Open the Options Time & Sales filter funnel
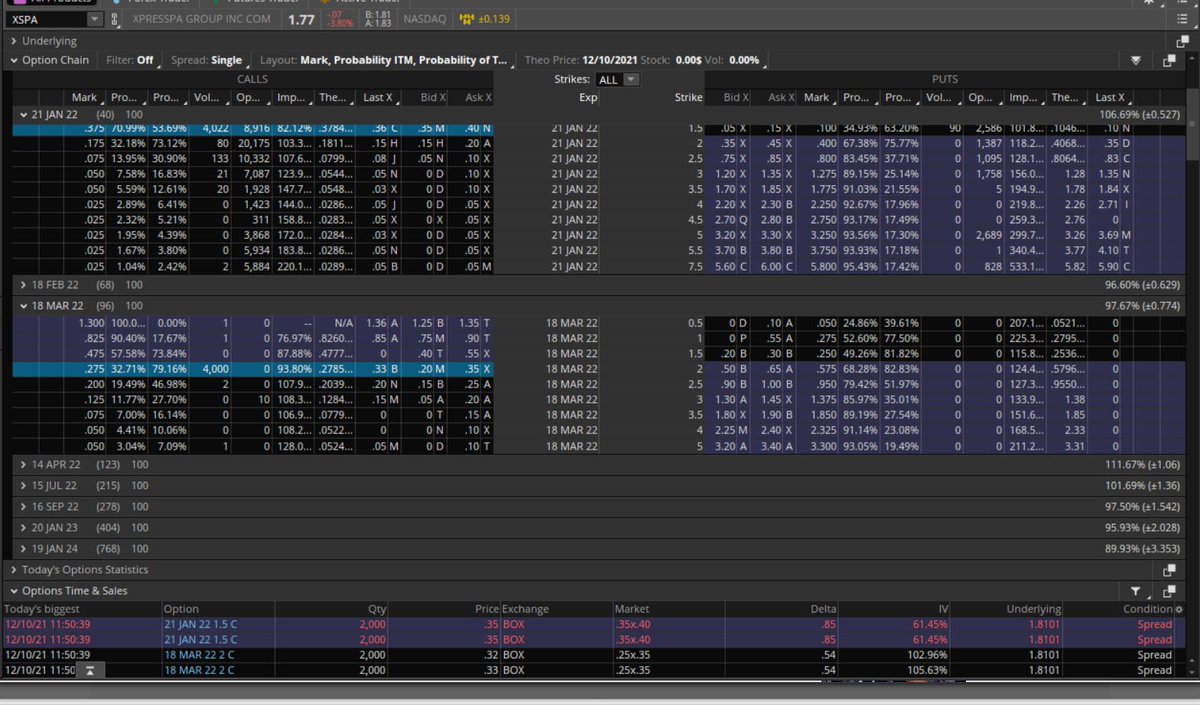The image size is (1200, 705). tap(1136, 591)
